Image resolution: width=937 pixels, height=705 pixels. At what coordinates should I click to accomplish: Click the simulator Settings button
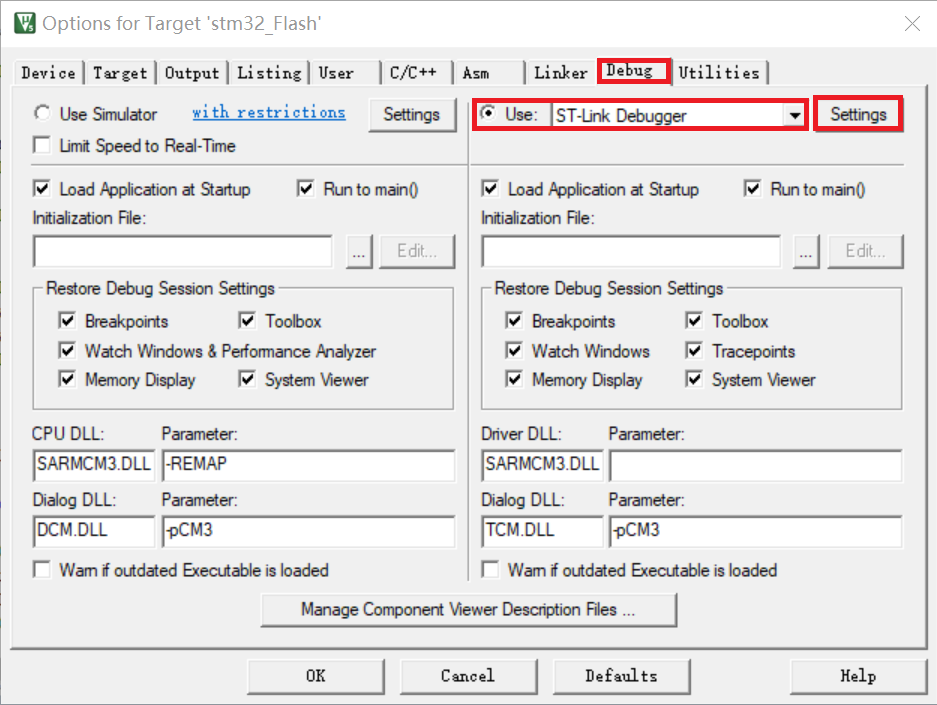coord(412,114)
